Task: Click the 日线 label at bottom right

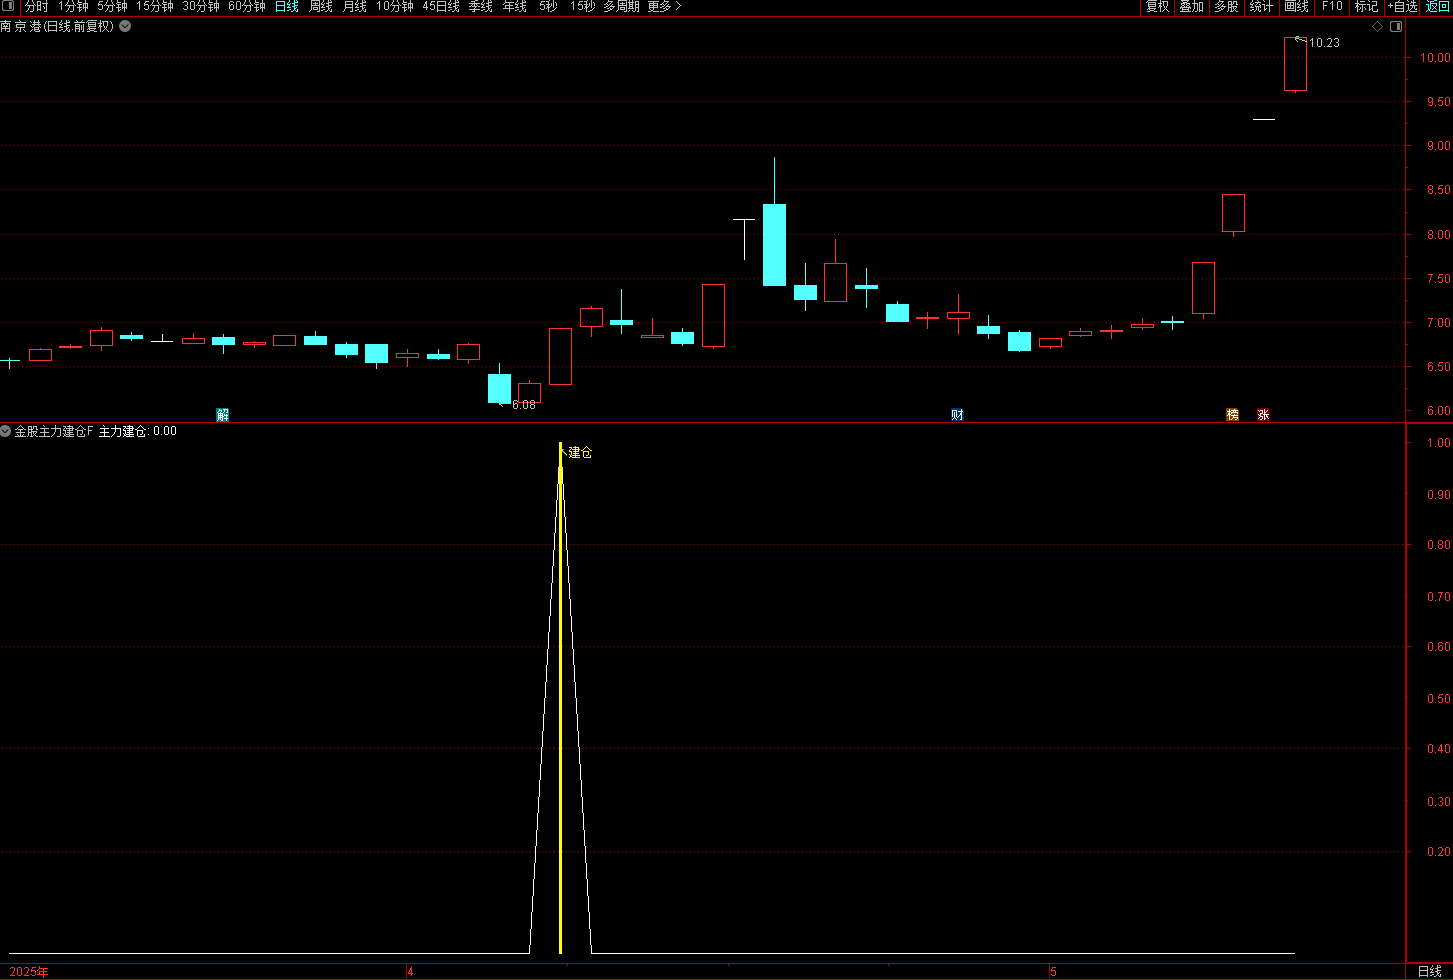Action: coord(1430,972)
